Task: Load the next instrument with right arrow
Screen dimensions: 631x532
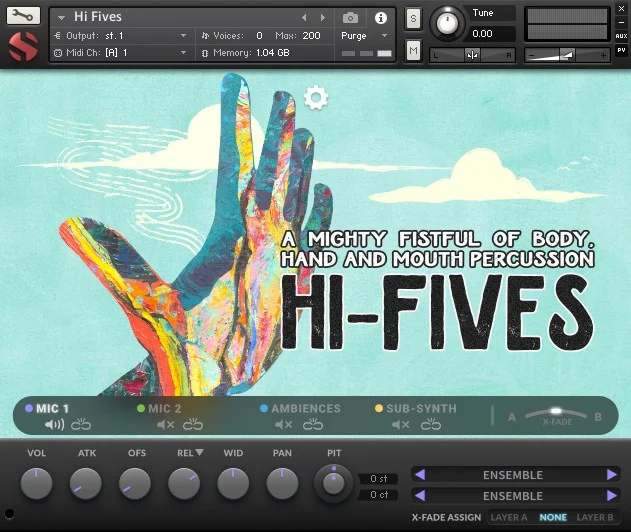Action: click(x=323, y=17)
